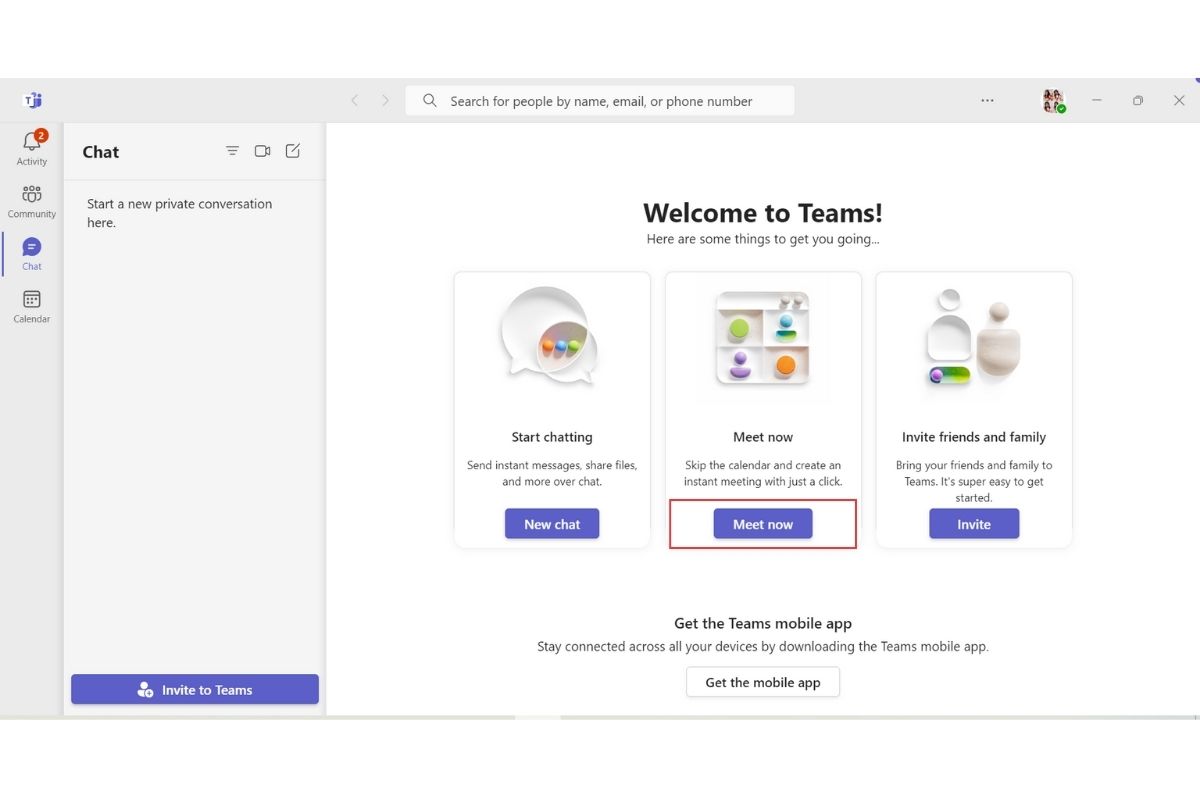Open Settings and more ellipsis menu
Viewport: 1200px width, 800px height.
pyautogui.click(x=988, y=100)
